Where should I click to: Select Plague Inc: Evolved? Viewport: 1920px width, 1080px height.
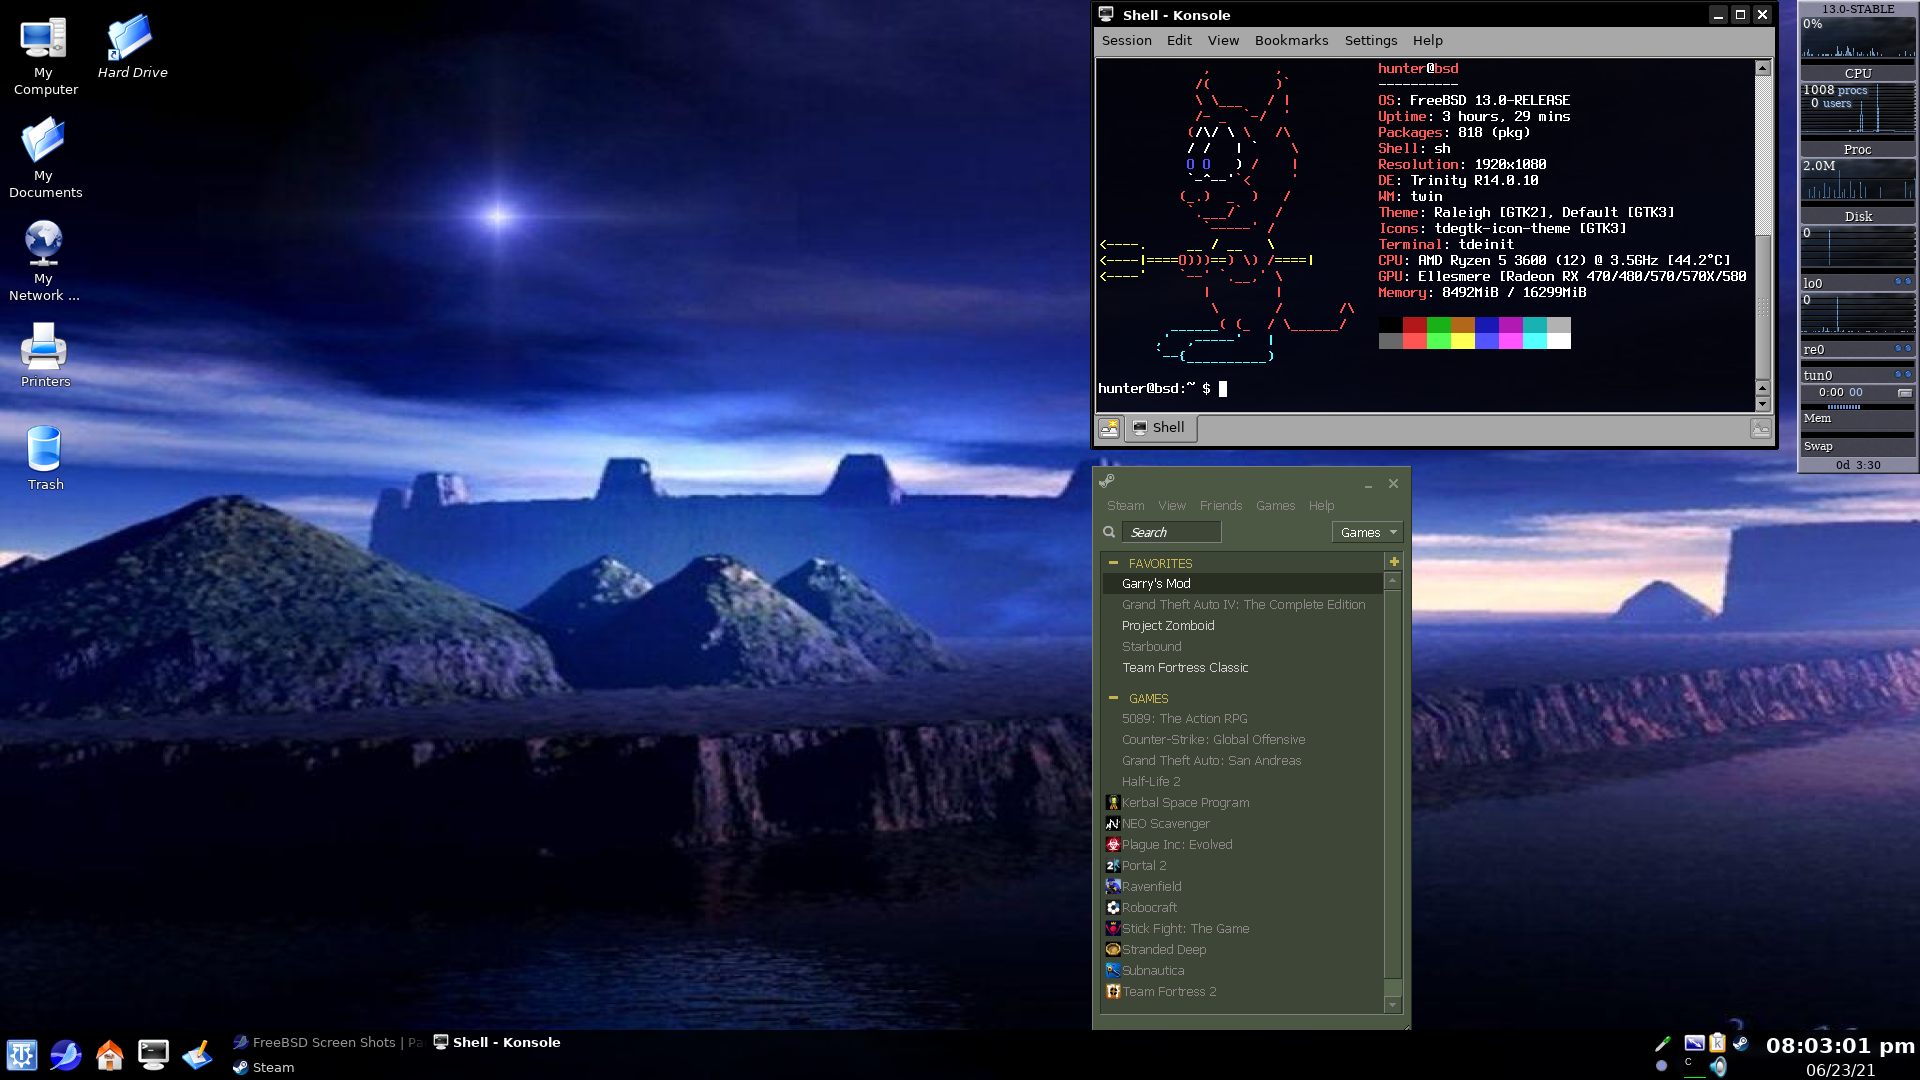click(1242, 844)
